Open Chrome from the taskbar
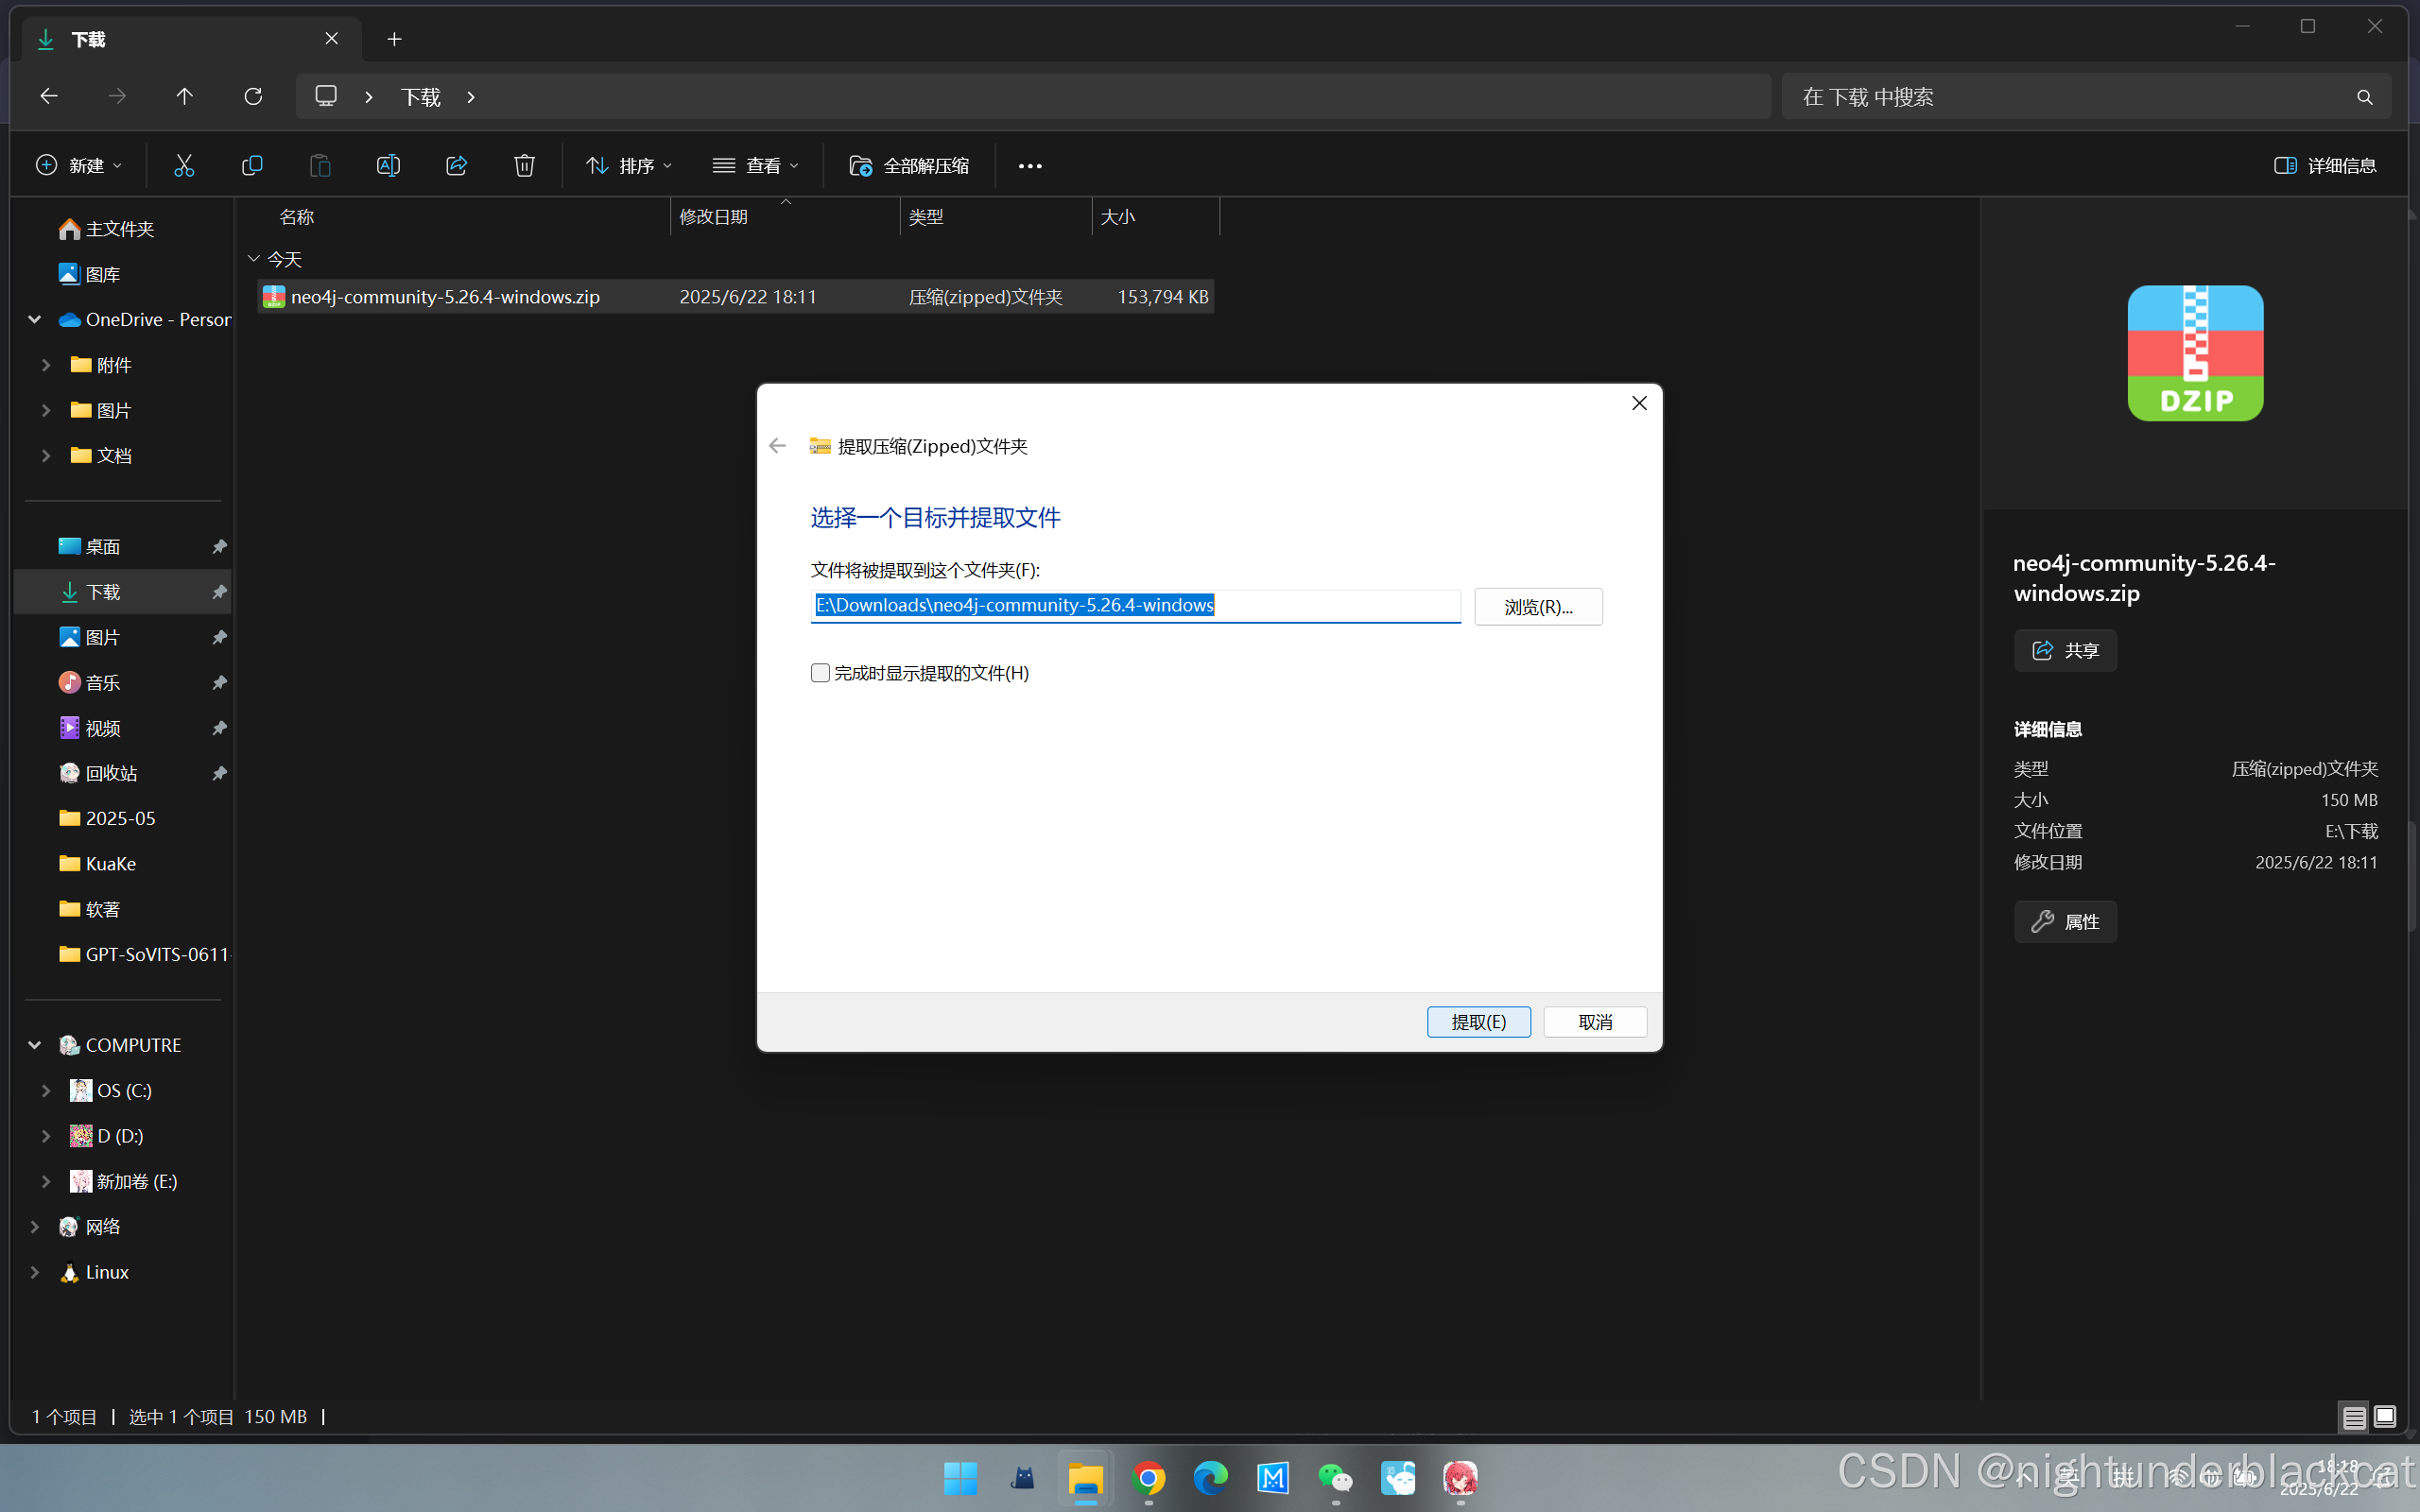Image resolution: width=2420 pixels, height=1512 pixels. point(1148,1478)
